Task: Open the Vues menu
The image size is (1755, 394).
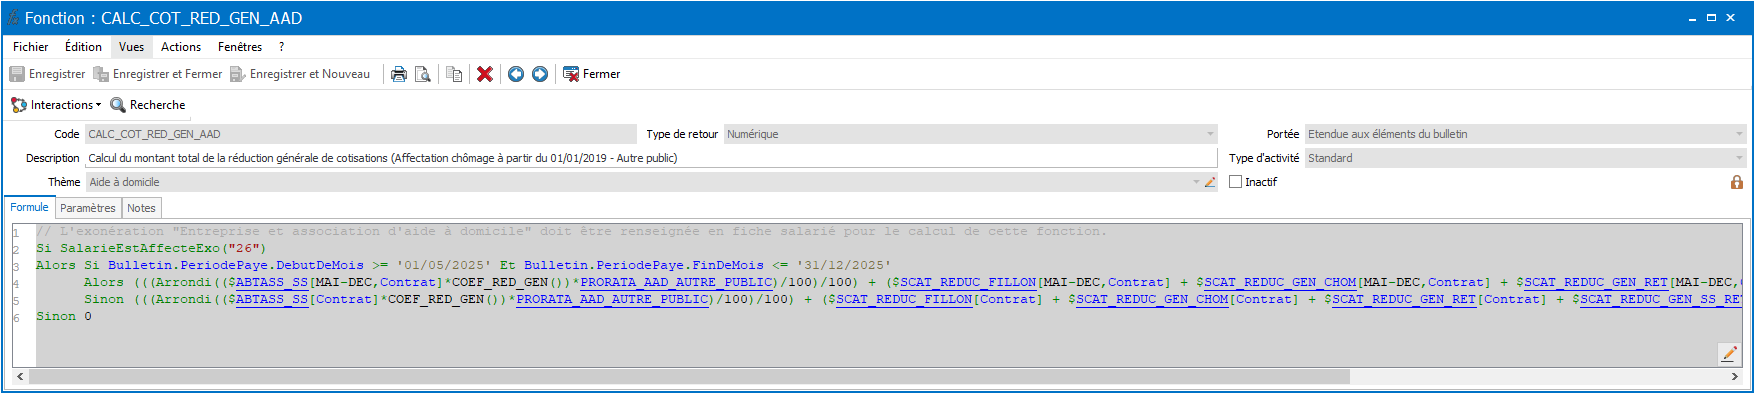Action: pyautogui.click(x=131, y=47)
